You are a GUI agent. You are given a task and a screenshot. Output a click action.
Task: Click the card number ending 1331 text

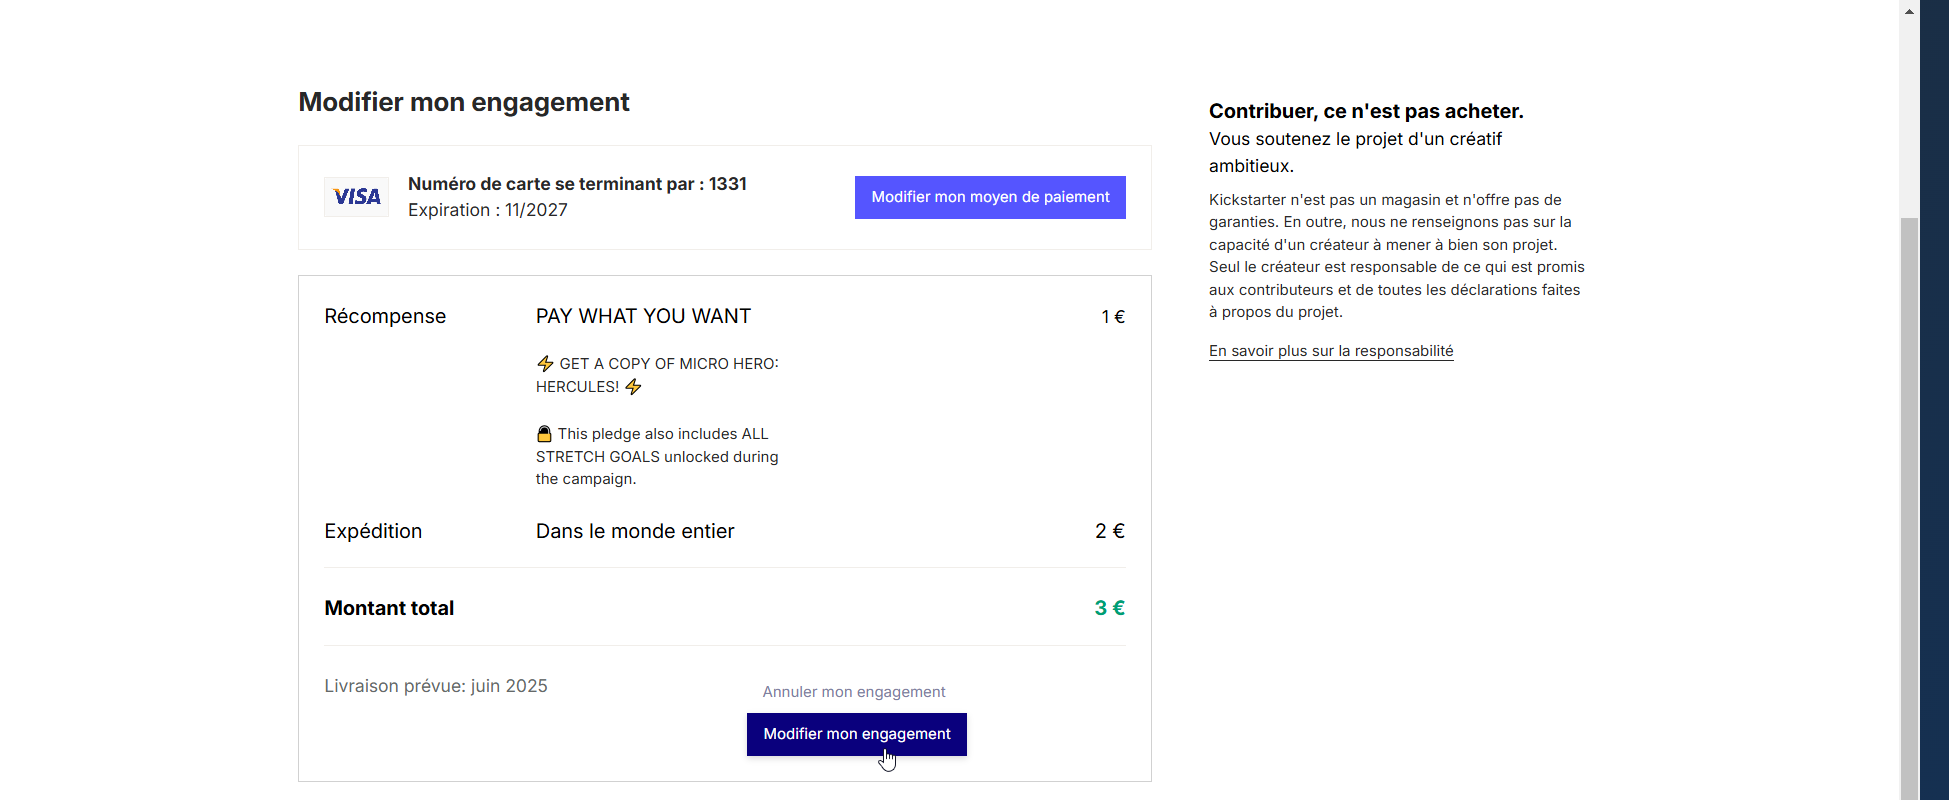[x=577, y=184]
